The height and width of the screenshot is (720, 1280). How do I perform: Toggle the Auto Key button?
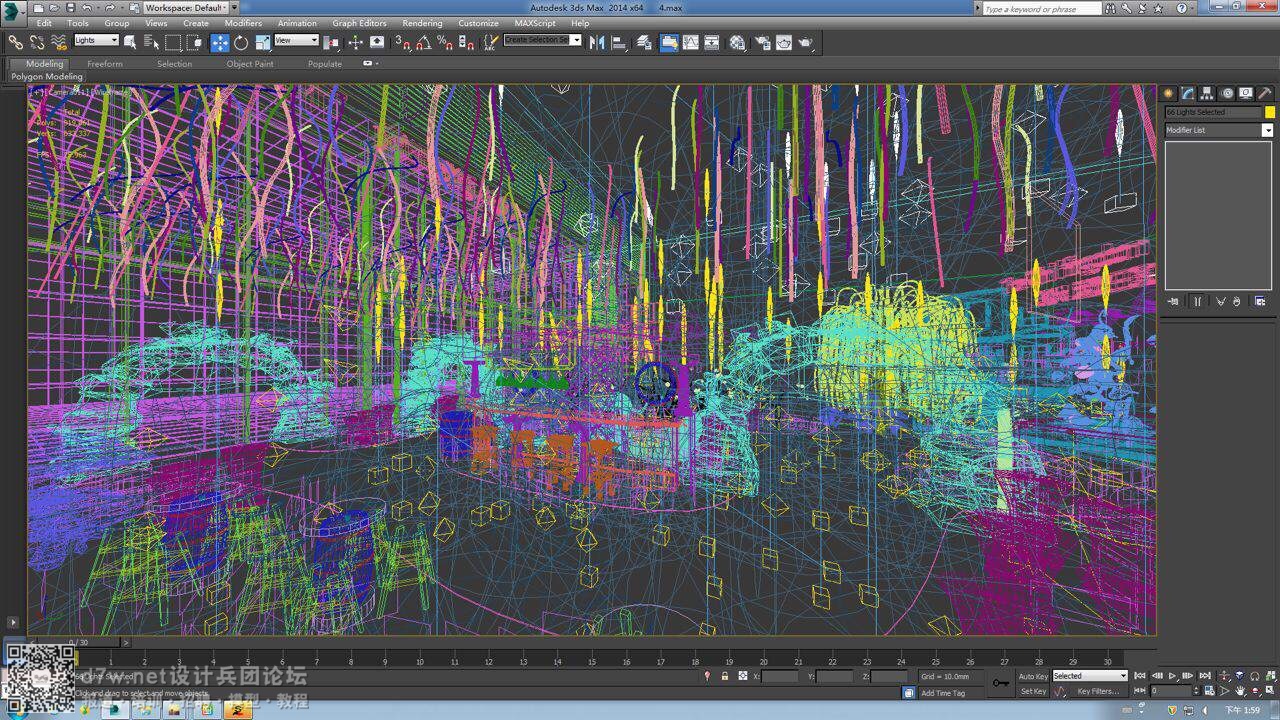1033,676
